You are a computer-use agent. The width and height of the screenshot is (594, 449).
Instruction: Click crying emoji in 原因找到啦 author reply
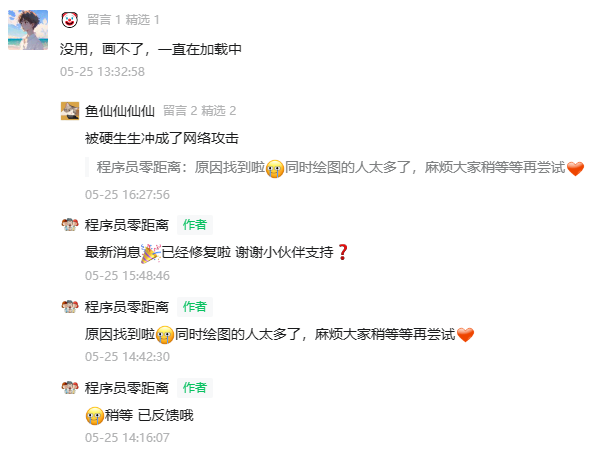coord(165,335)
